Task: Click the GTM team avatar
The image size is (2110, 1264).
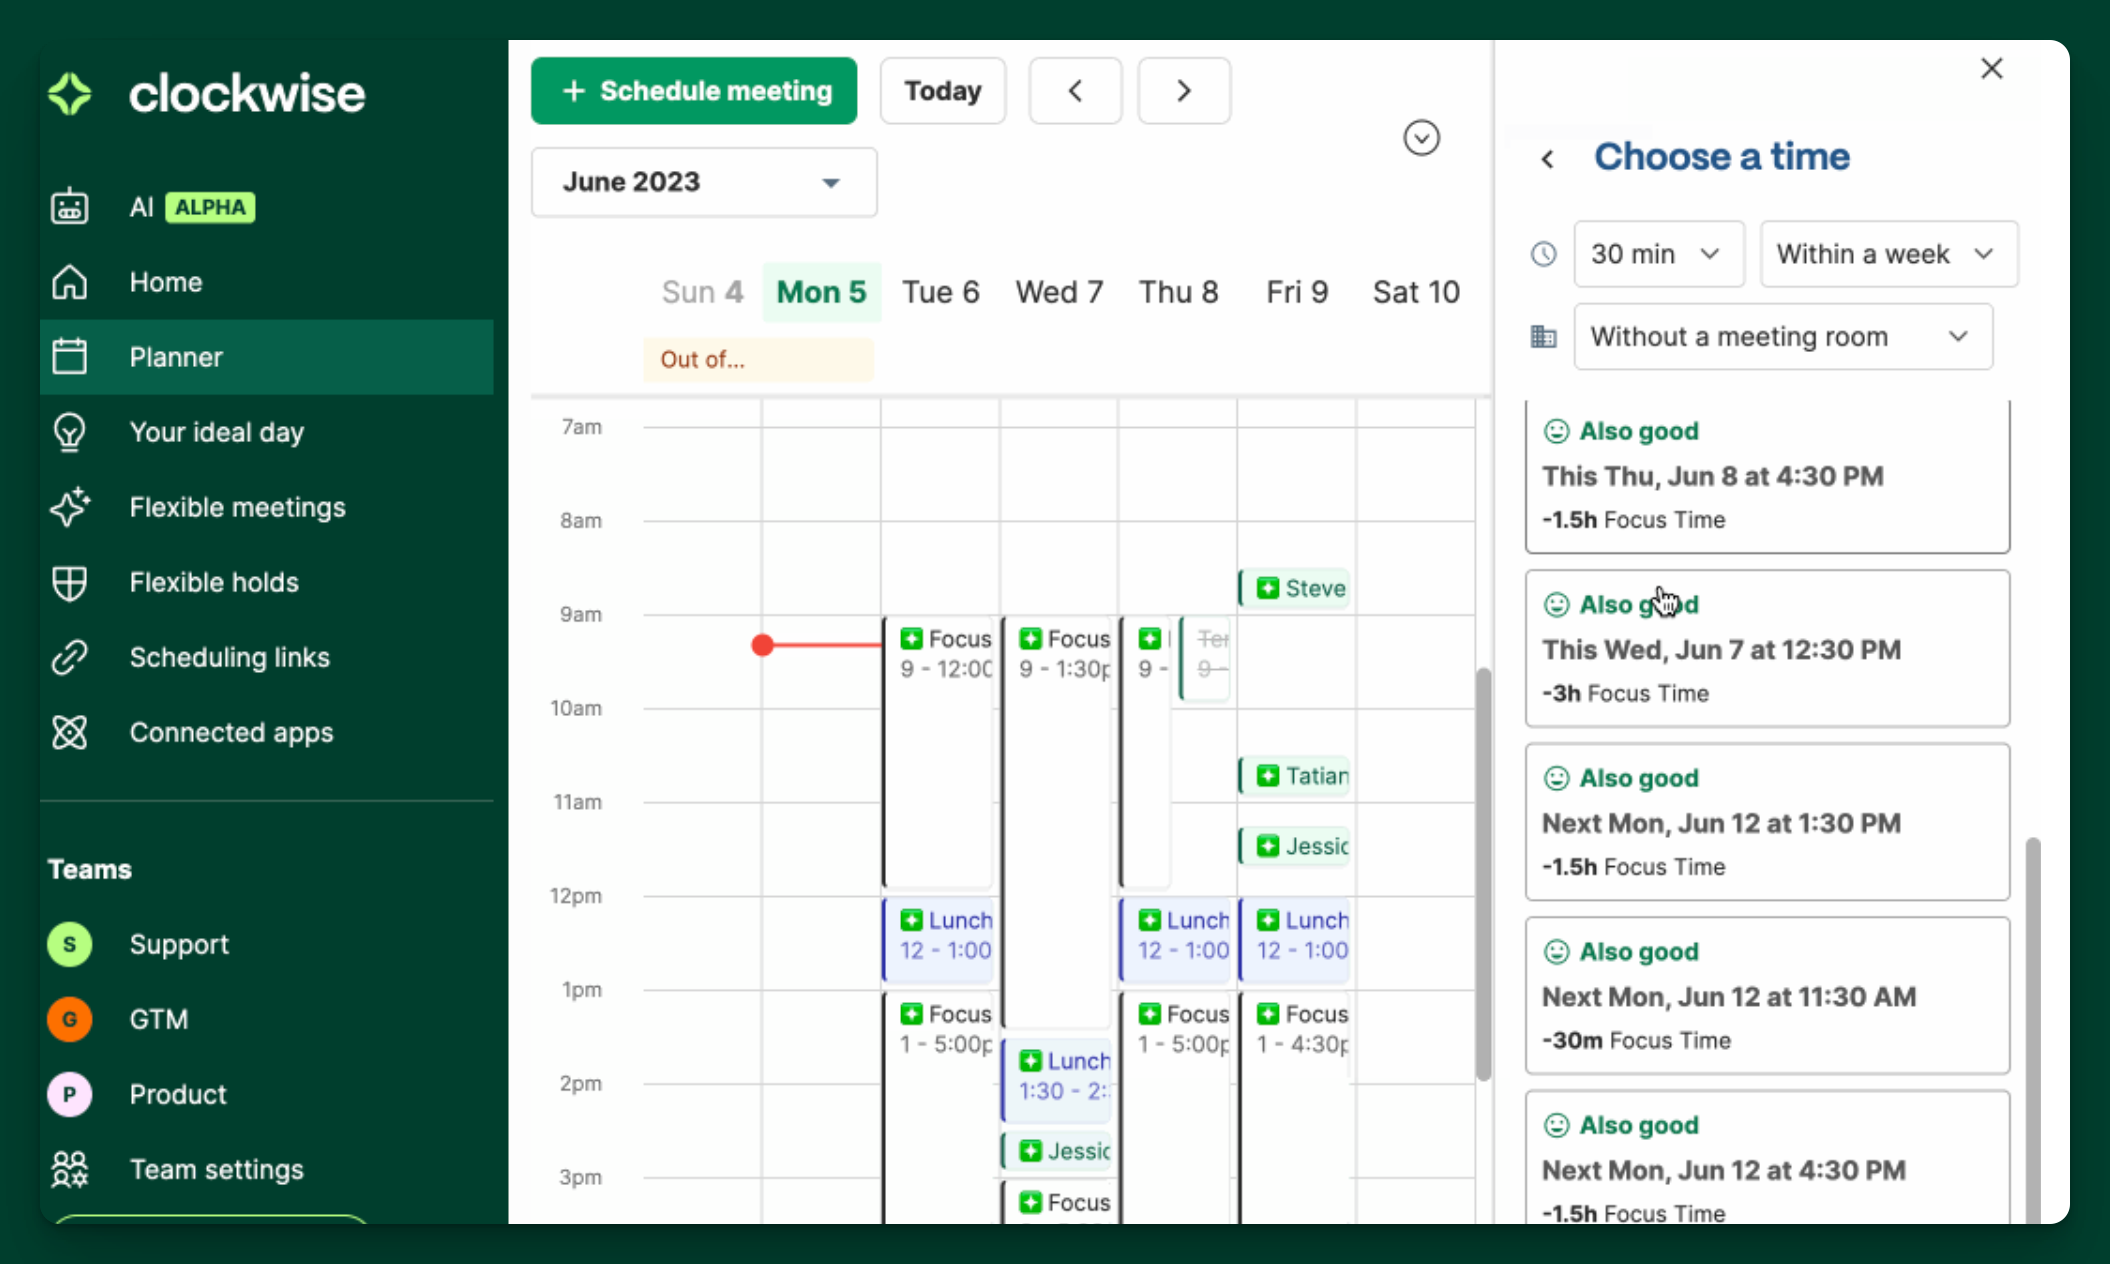Action: [x=69, y=1019]
